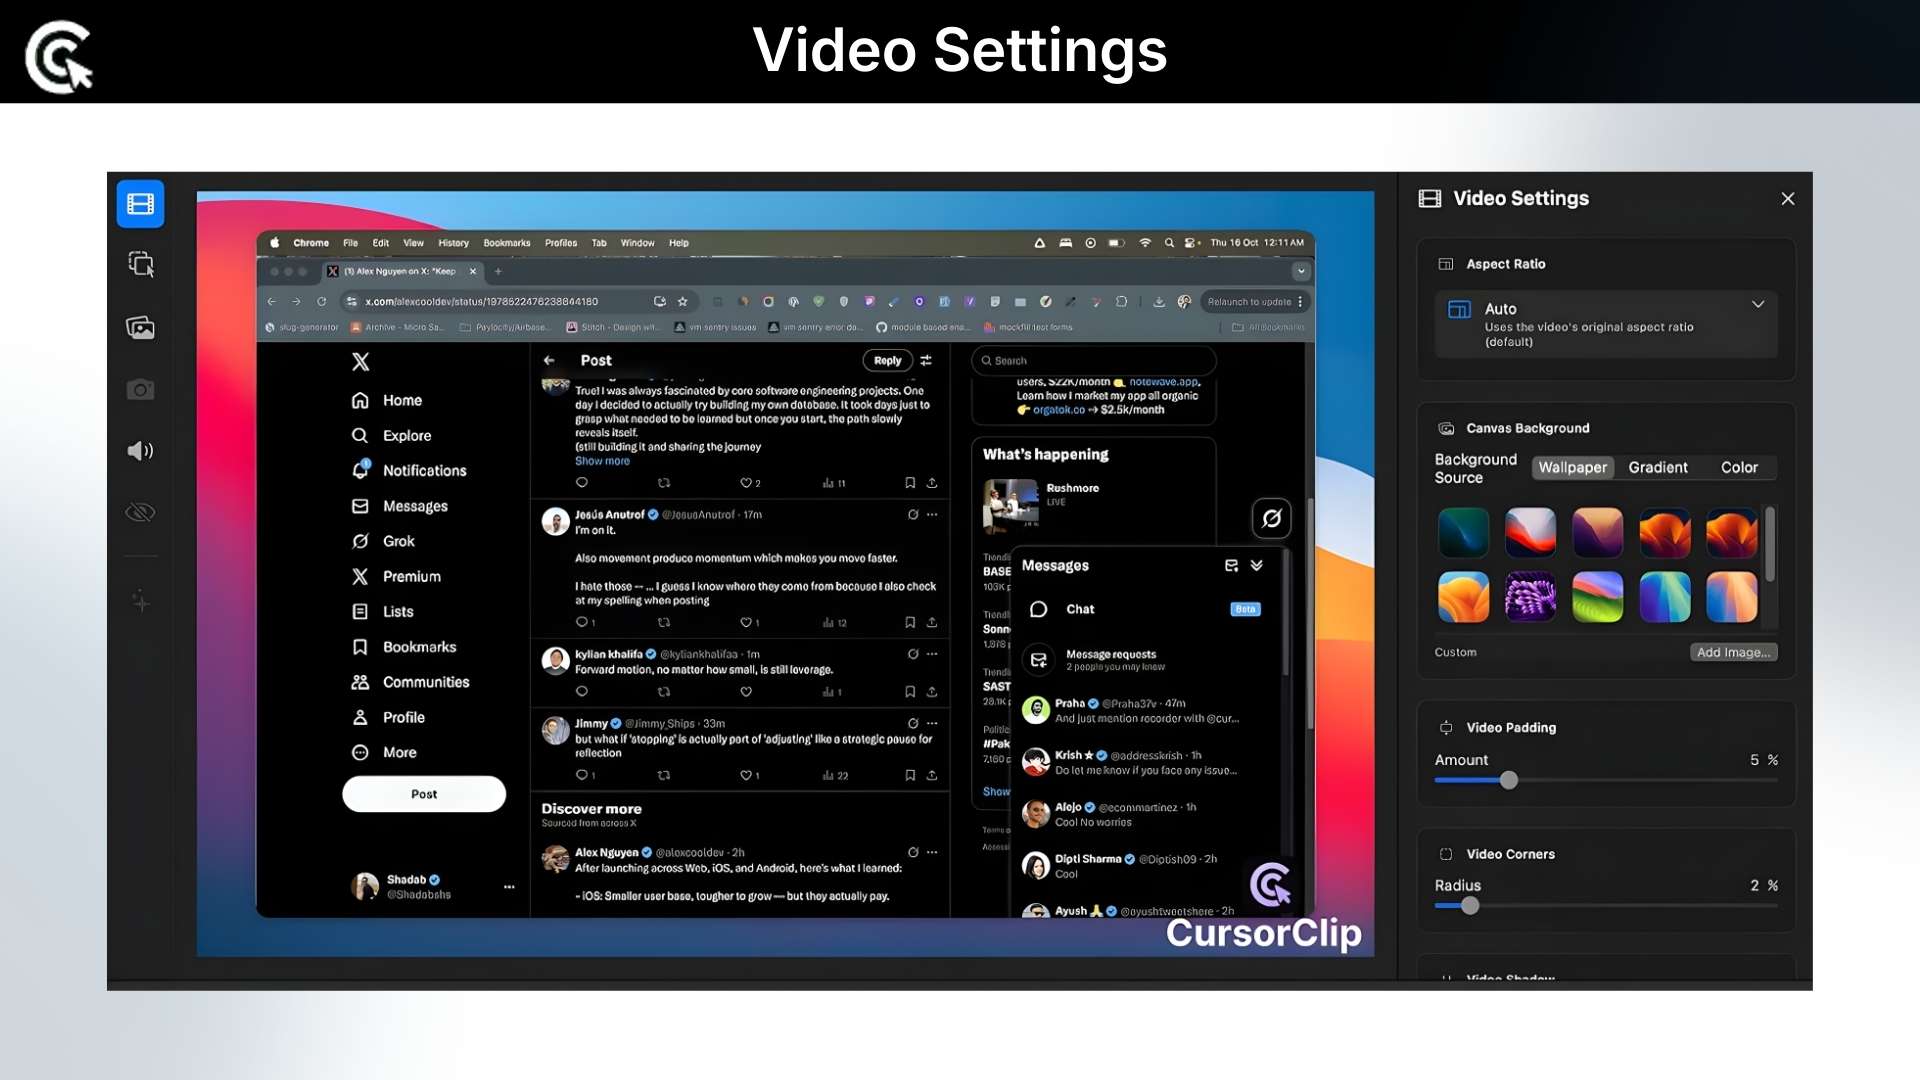
Task: Collapse the Video Settings panel via close icon
Action: click(x=1787, y=198)
